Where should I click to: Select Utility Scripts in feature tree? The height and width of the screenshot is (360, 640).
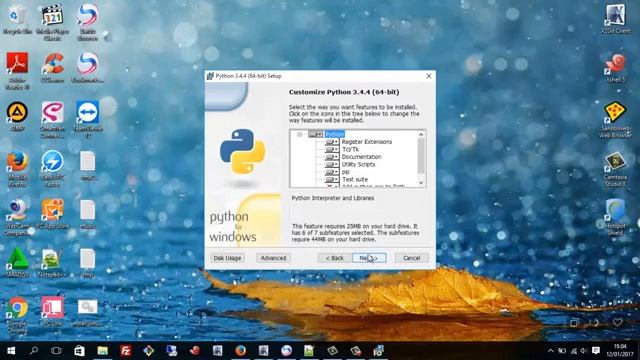coord(358,164)
